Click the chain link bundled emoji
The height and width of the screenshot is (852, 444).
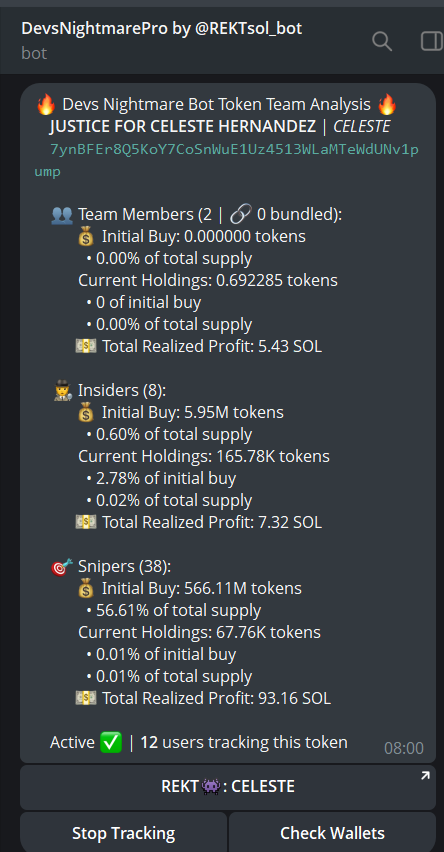(240, 215)
